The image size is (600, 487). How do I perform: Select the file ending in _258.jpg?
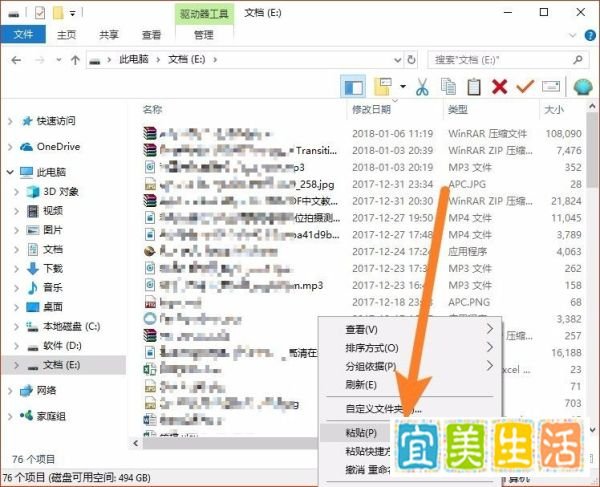(362, 184)
